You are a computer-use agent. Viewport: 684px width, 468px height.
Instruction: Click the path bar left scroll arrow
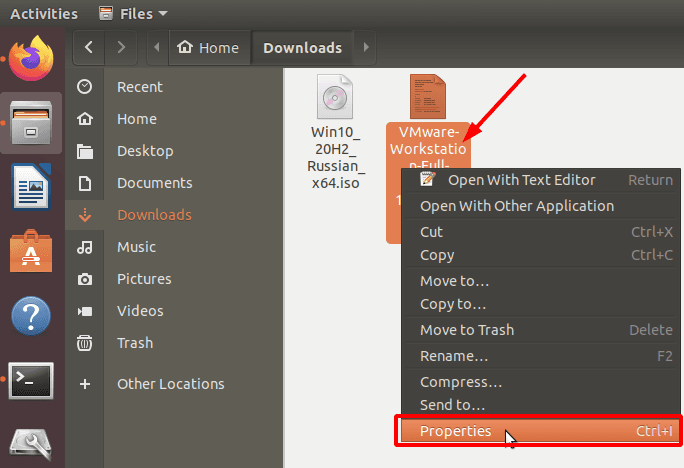point(157,47)
